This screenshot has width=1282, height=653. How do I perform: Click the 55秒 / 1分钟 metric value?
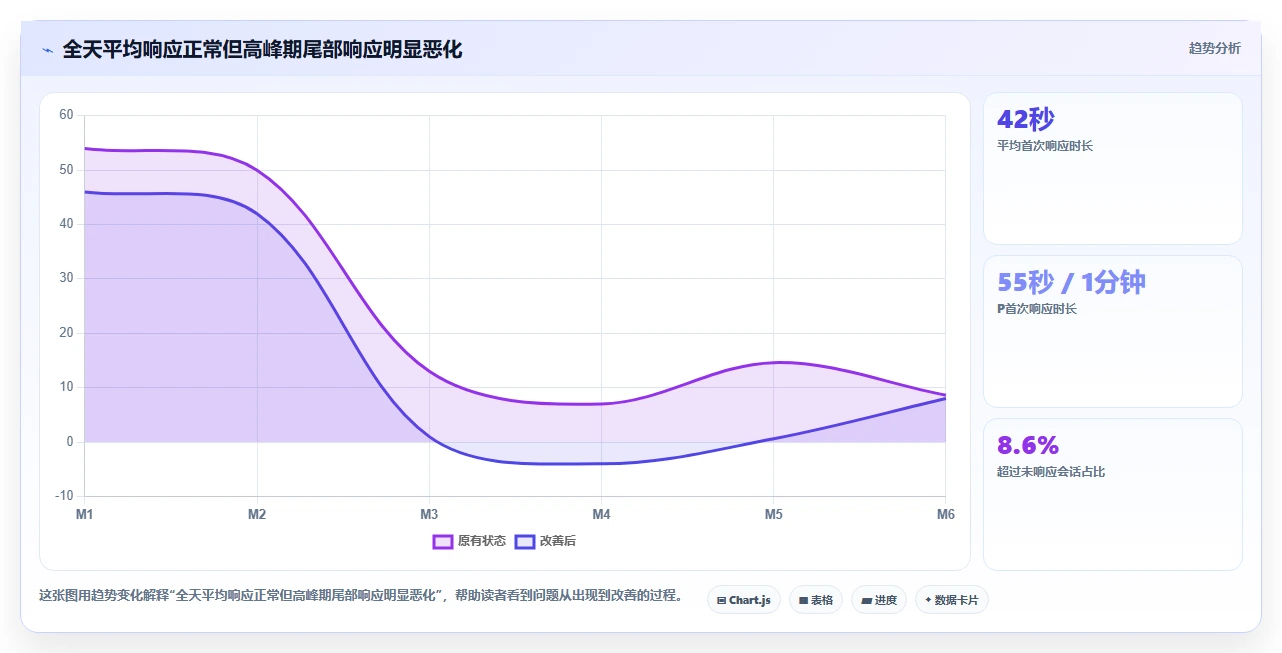coord(1071,282)
